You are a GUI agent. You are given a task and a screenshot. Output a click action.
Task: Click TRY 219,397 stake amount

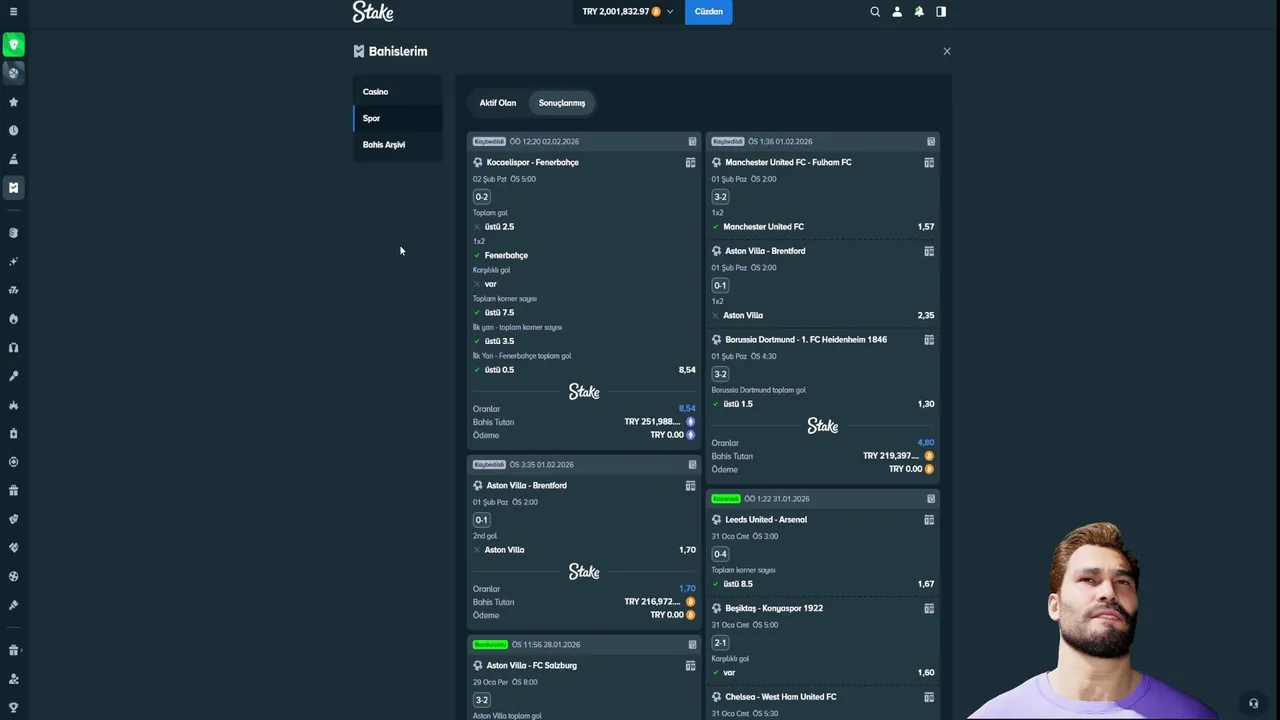click(891, 456)
